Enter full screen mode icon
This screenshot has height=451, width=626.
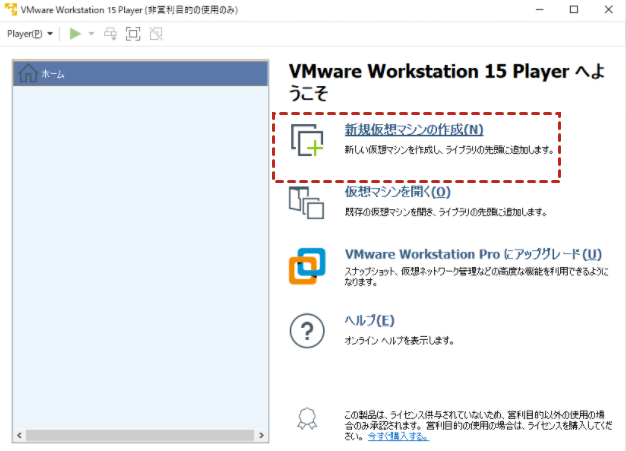[x=133, y=34]
